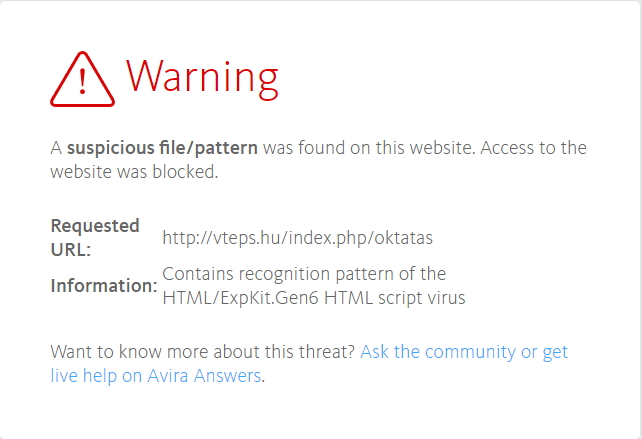Screen dimensions: 642x439
Task: Click the bold URL: label
Action: (x=70, y=249)
